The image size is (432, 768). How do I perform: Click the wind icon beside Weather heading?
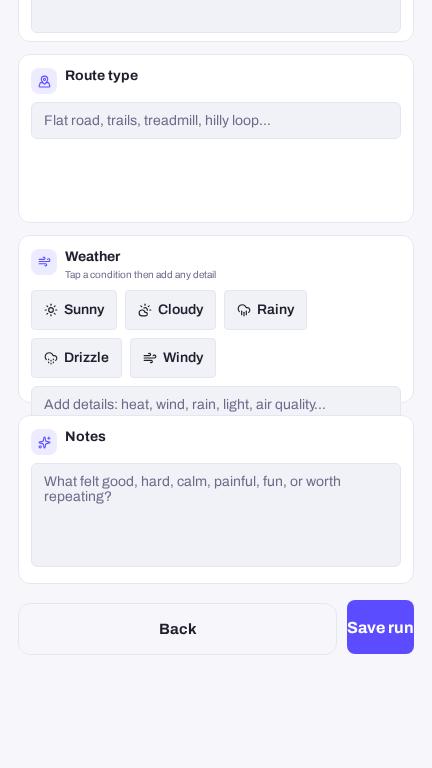[x=44, y=262]
